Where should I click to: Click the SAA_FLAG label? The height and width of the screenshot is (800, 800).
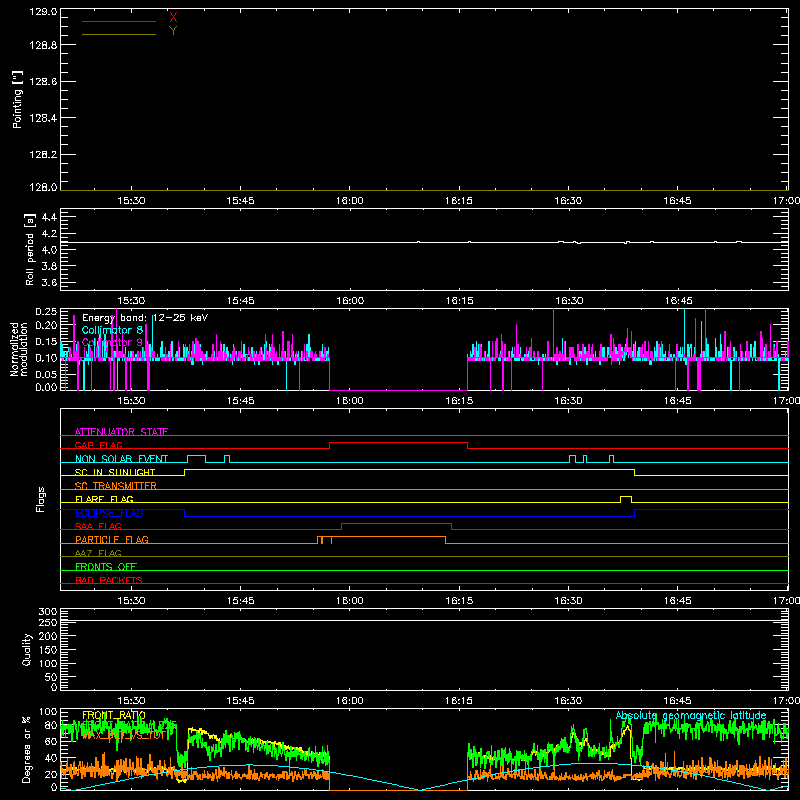coord(98,526)
